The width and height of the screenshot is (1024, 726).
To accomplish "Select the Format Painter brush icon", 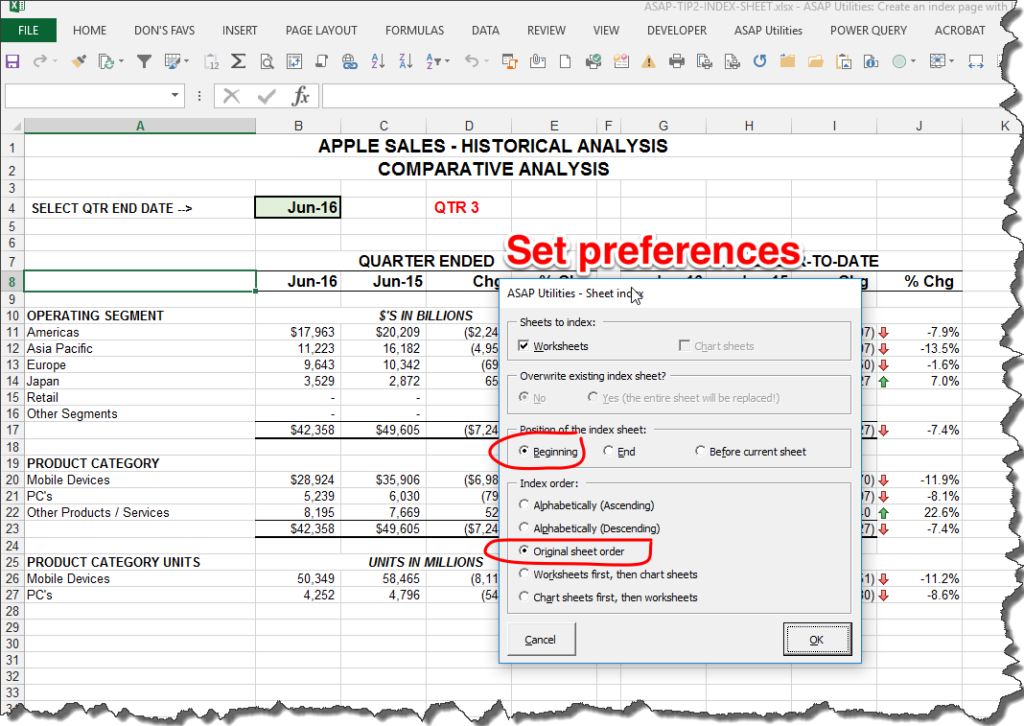I will tap(79, 61).
